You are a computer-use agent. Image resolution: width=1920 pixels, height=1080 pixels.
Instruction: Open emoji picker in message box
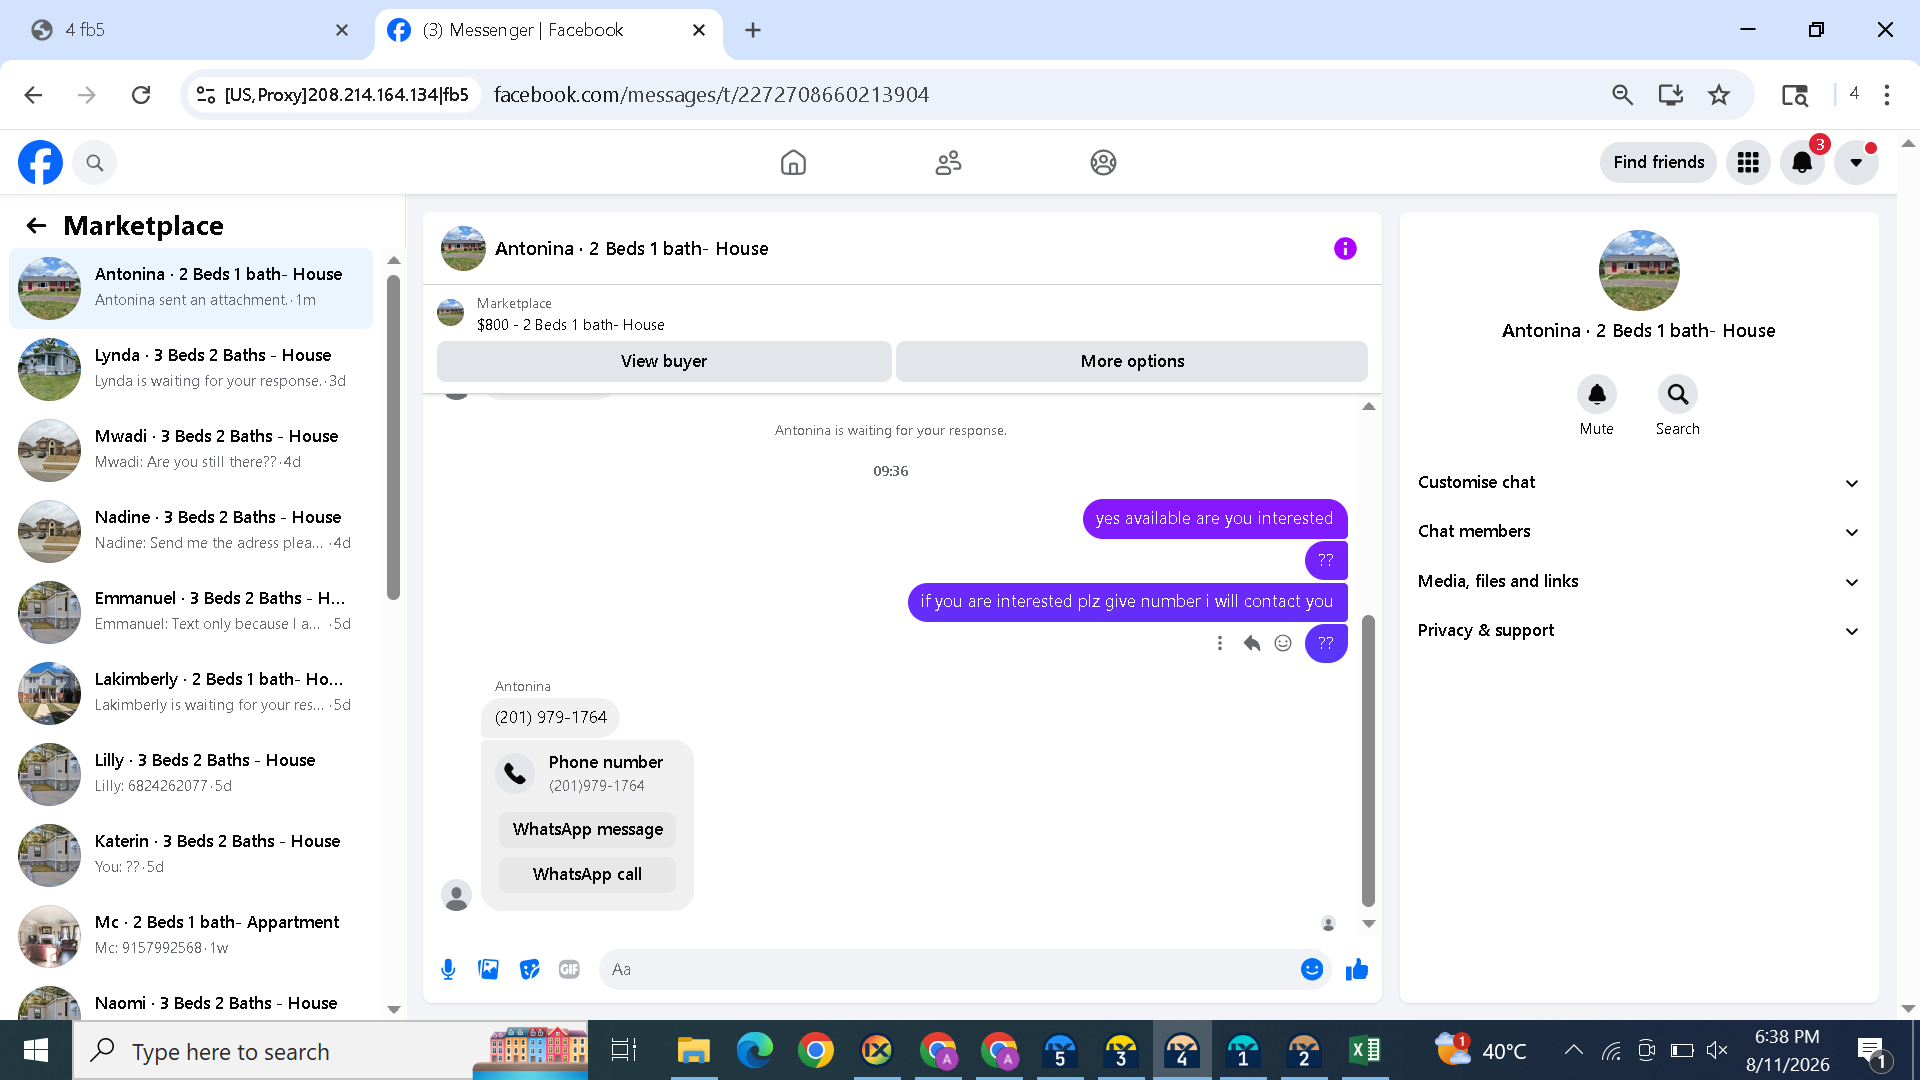tap(1312, 969)
